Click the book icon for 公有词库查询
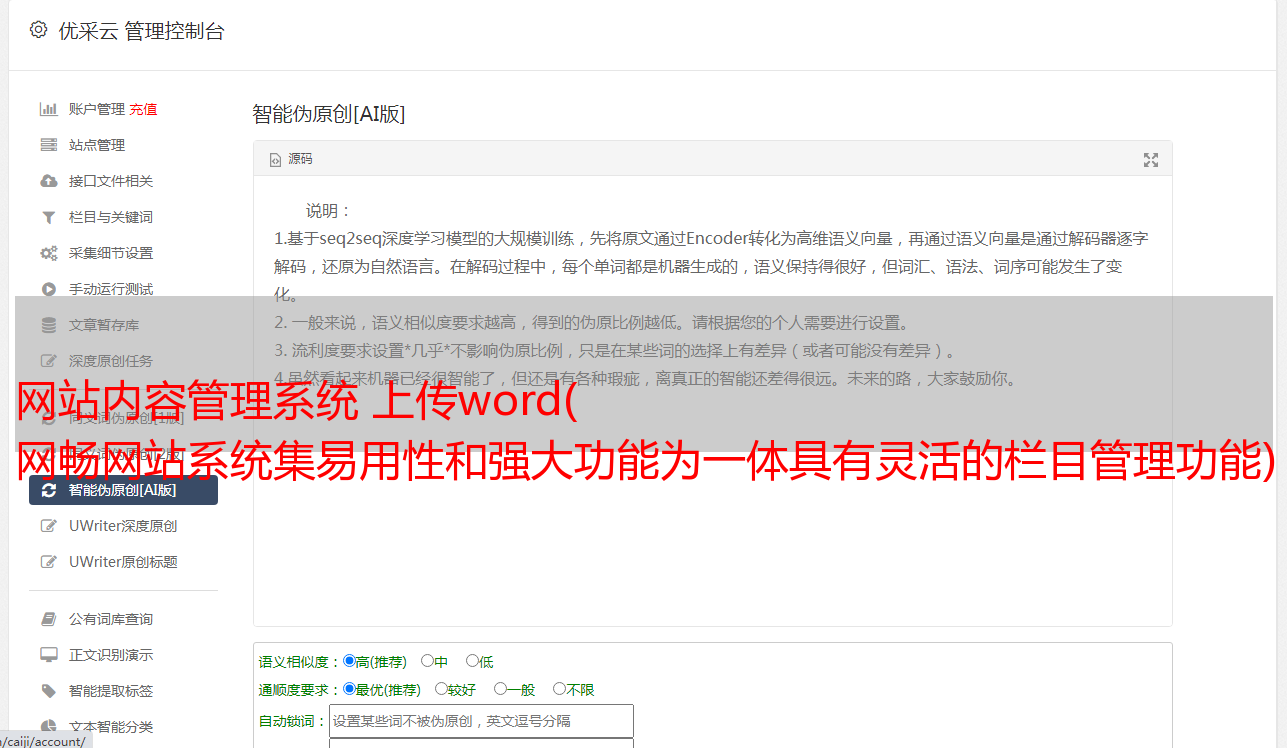 click(x=48, y=619)
